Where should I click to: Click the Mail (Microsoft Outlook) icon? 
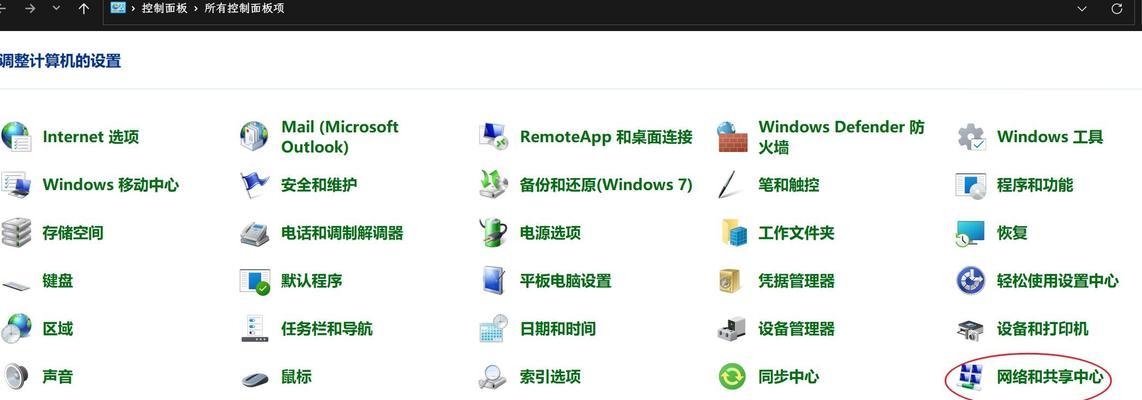[254, 136]
